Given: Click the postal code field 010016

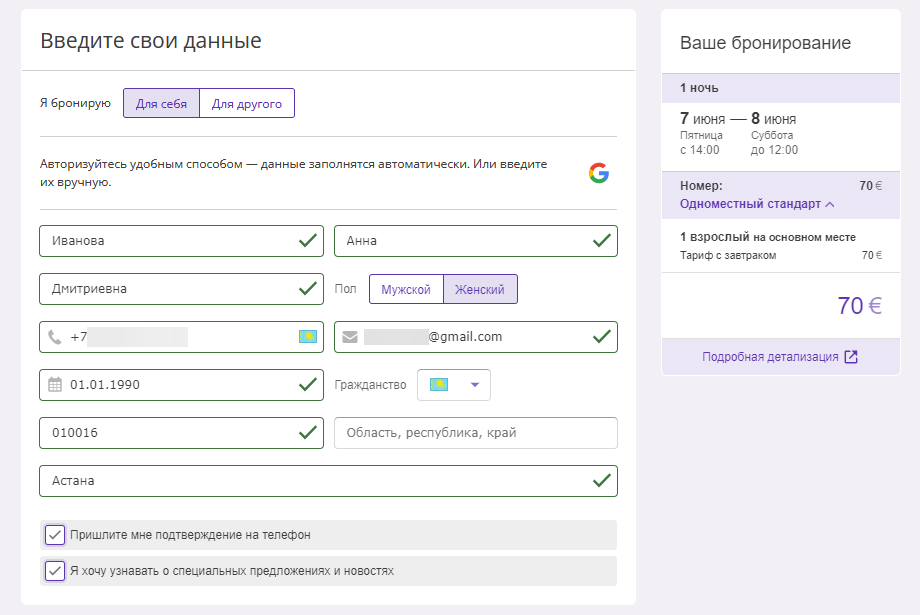Looking at the screenshot, I should coord(181,433).
